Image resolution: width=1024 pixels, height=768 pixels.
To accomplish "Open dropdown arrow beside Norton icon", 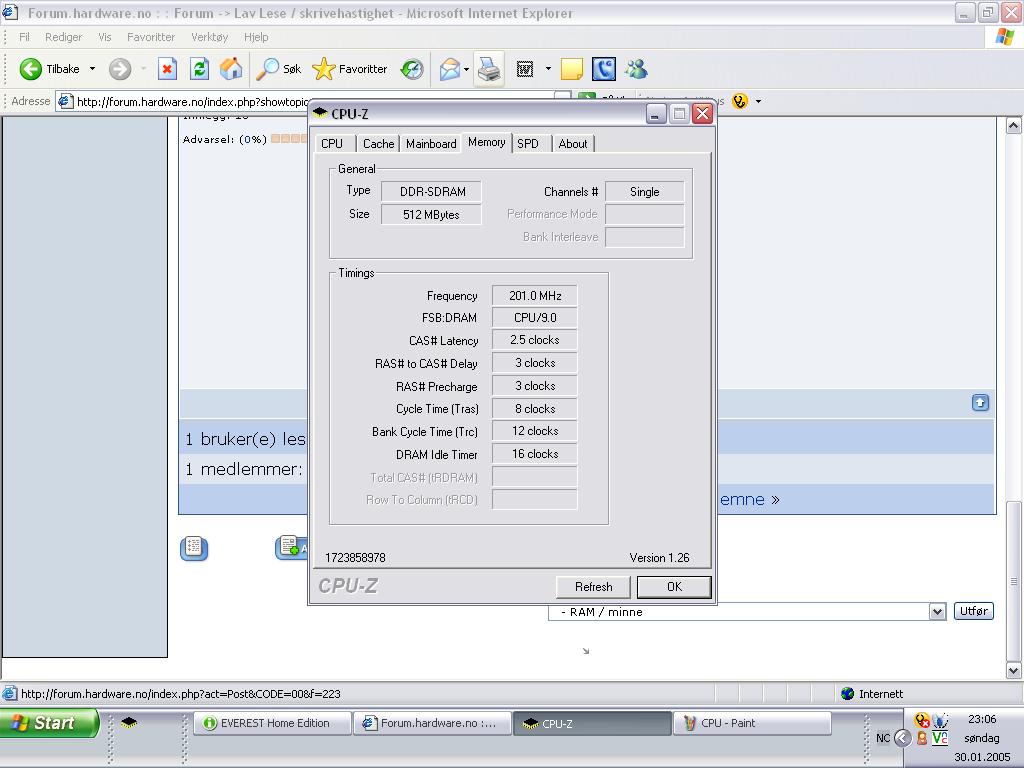I will click(x=758, y=101).
